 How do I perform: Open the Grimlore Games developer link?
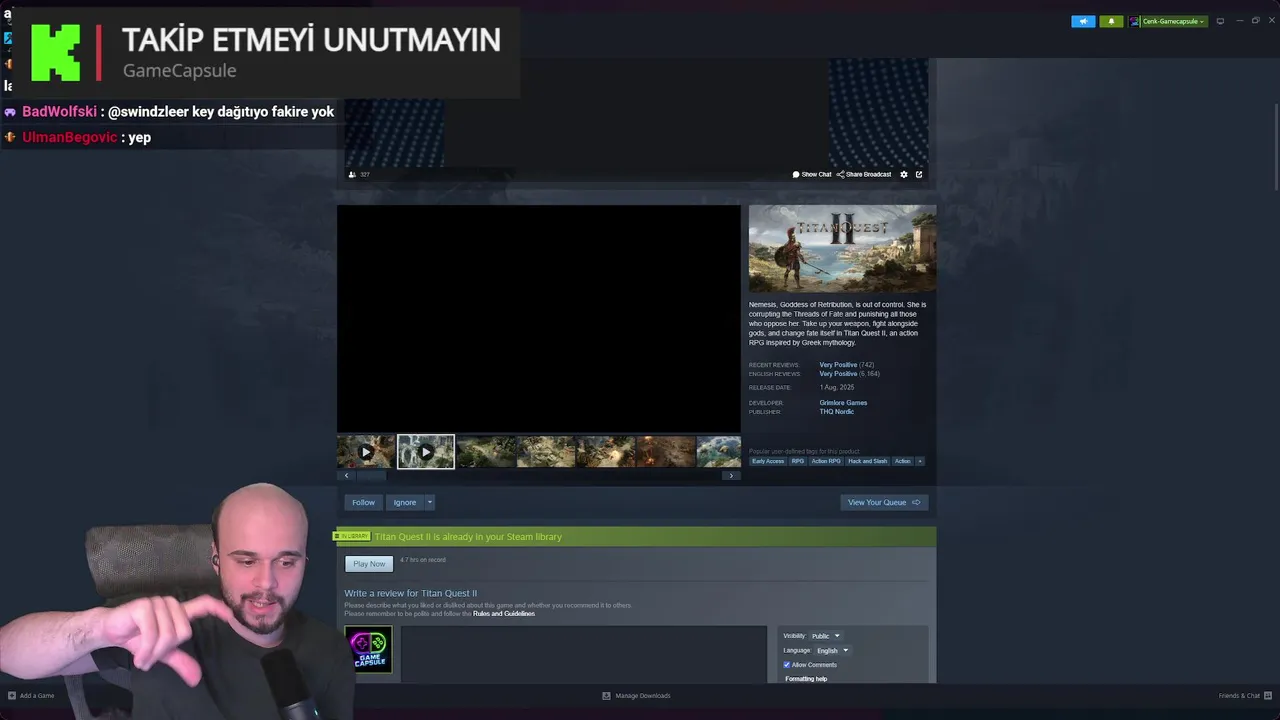[843, 403]
